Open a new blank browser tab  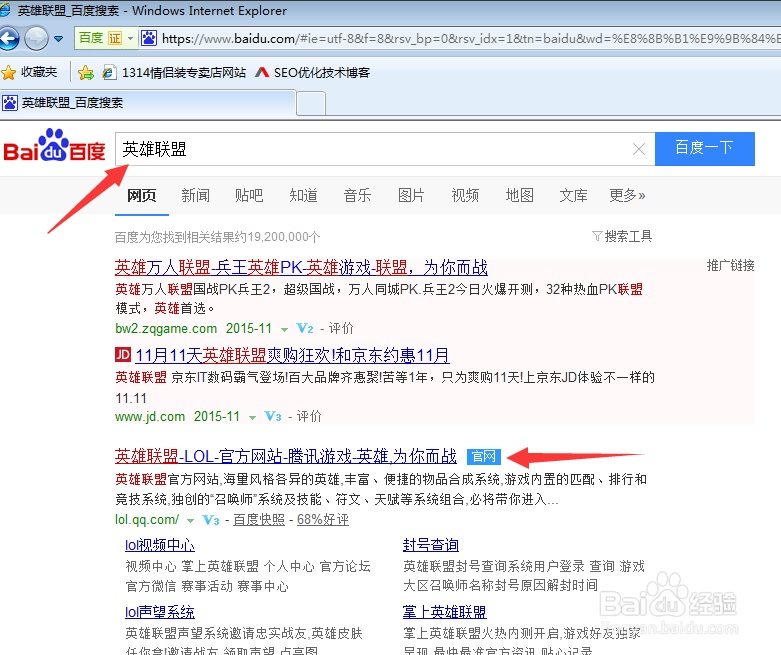pos(311,103)
